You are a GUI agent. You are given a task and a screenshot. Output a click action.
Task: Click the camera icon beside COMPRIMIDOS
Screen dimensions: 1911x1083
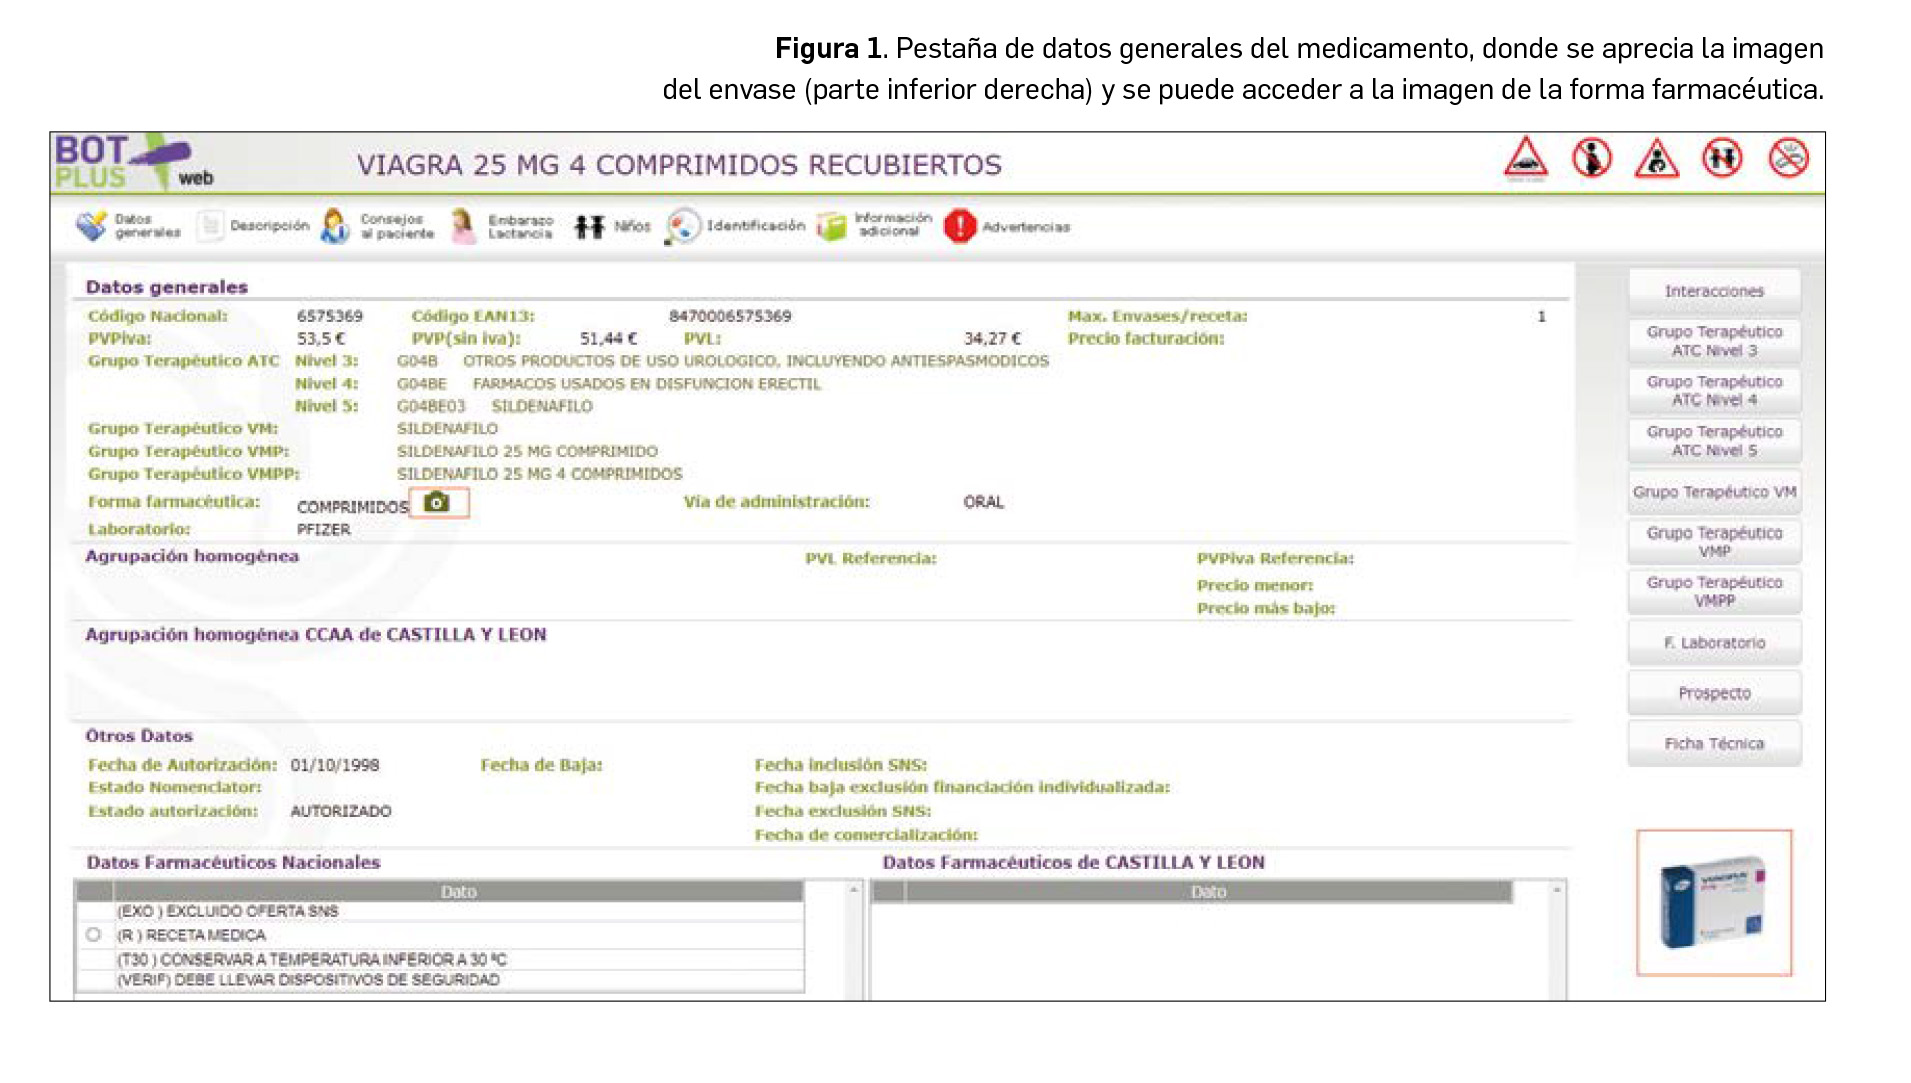coord(437,502)
